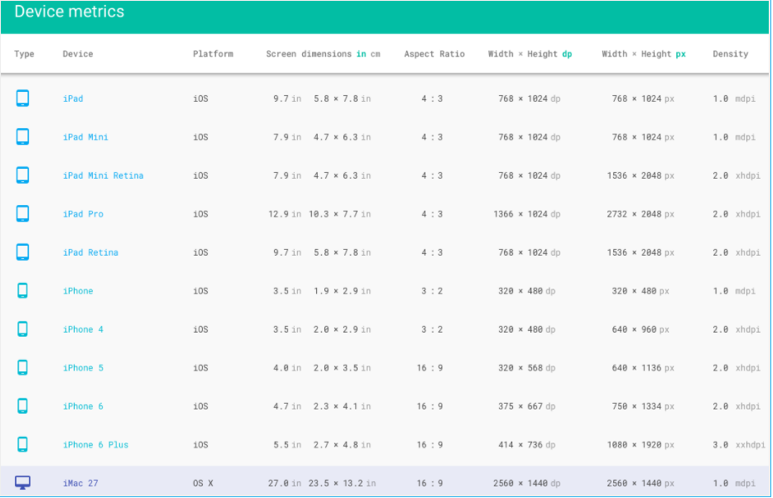
Task: Sort by Aspect Ratio column header
Action: pos(434,54)
